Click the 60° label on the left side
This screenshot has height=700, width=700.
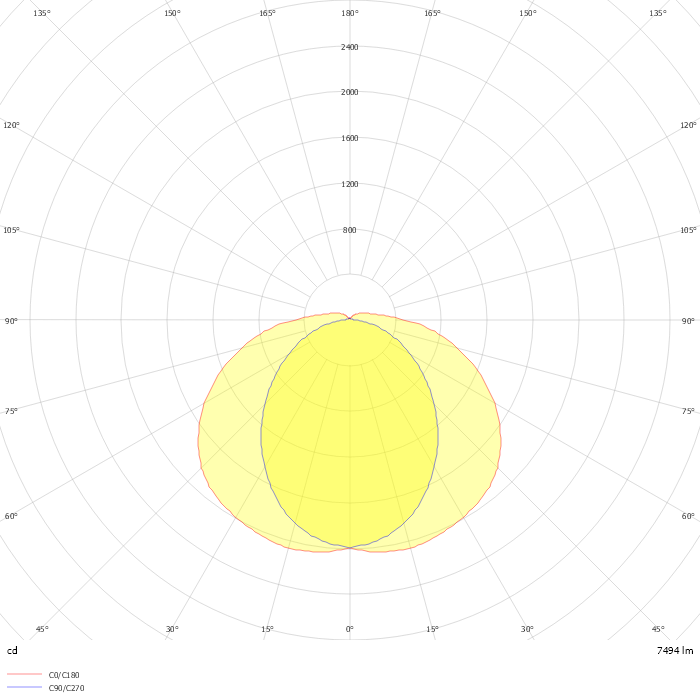pos(11,516)
